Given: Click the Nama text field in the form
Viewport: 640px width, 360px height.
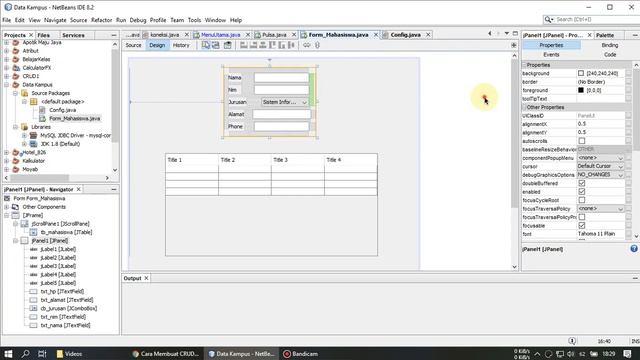Looking at the screenshot, I should (x=282, y=78).
